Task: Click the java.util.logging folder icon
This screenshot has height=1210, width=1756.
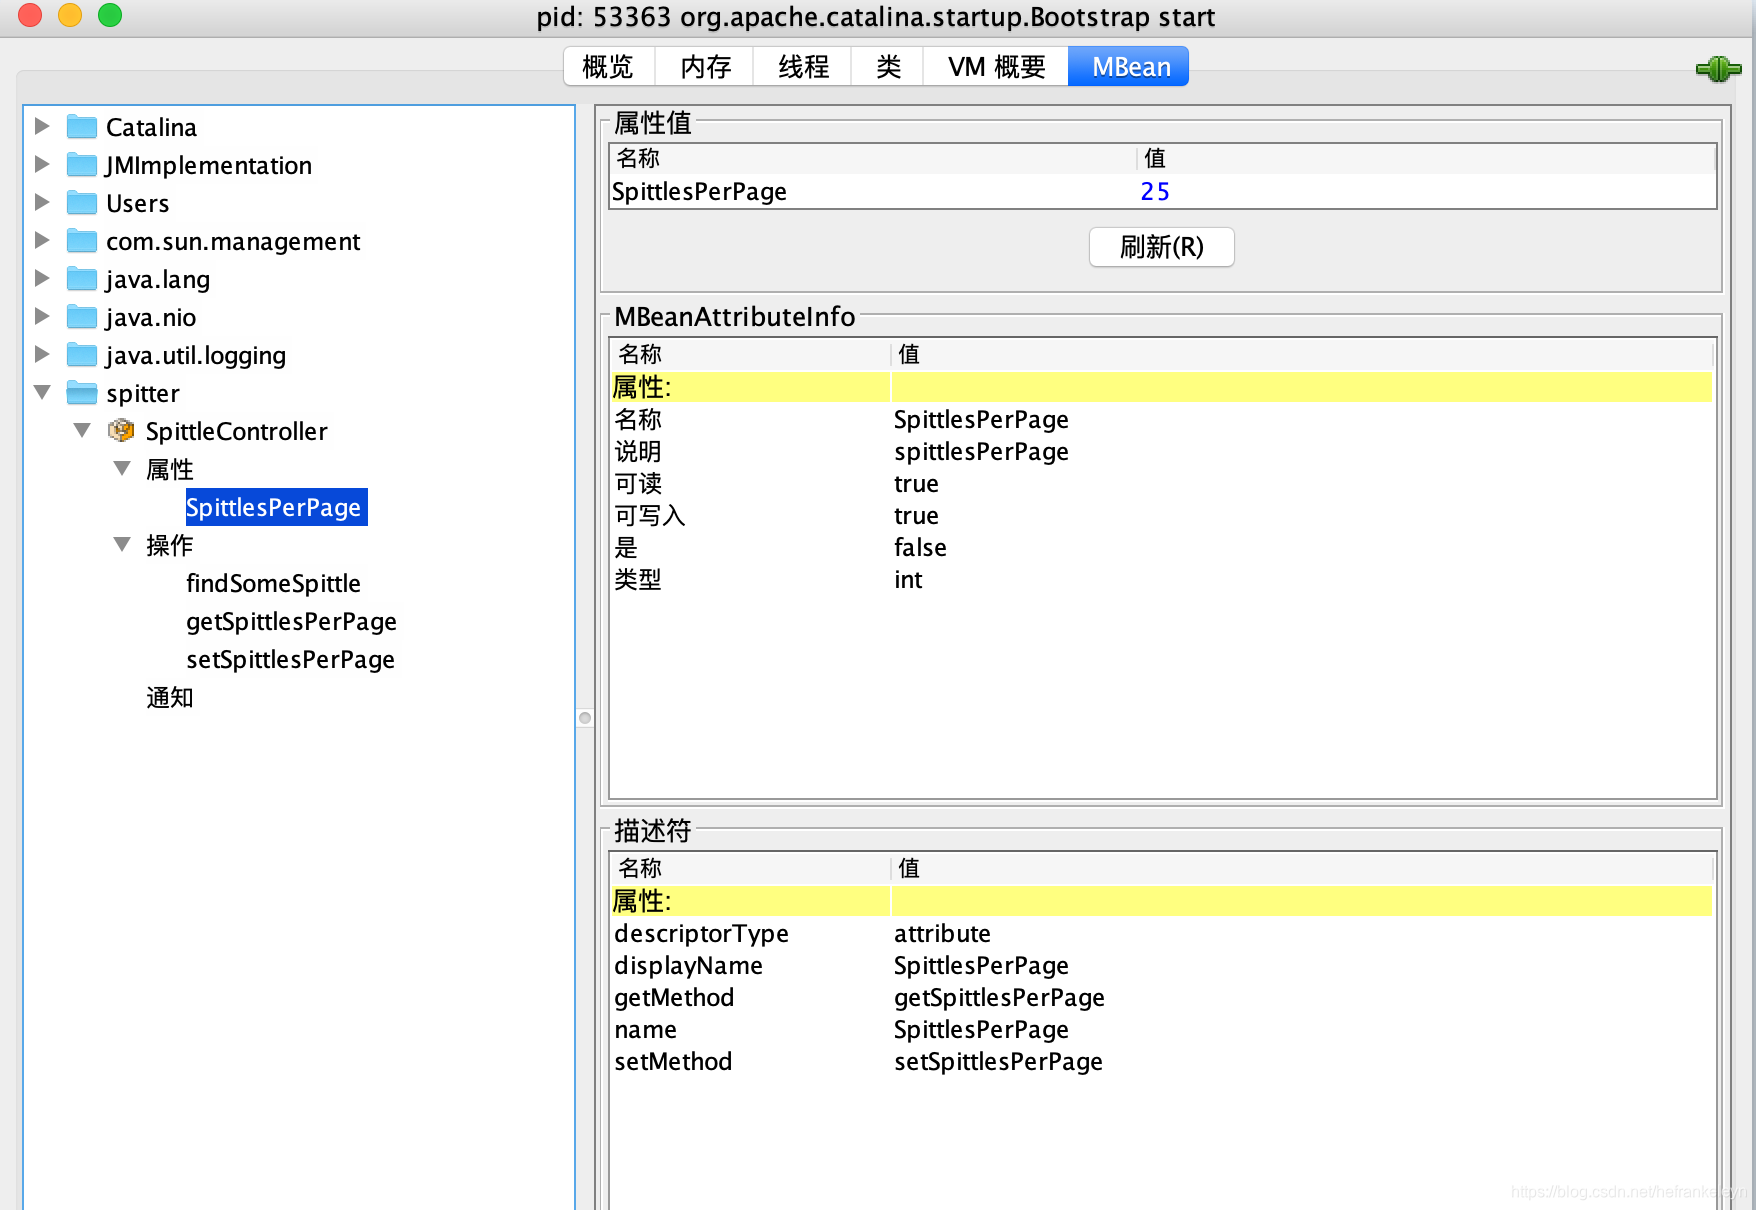Action: [x=82, y=355]
